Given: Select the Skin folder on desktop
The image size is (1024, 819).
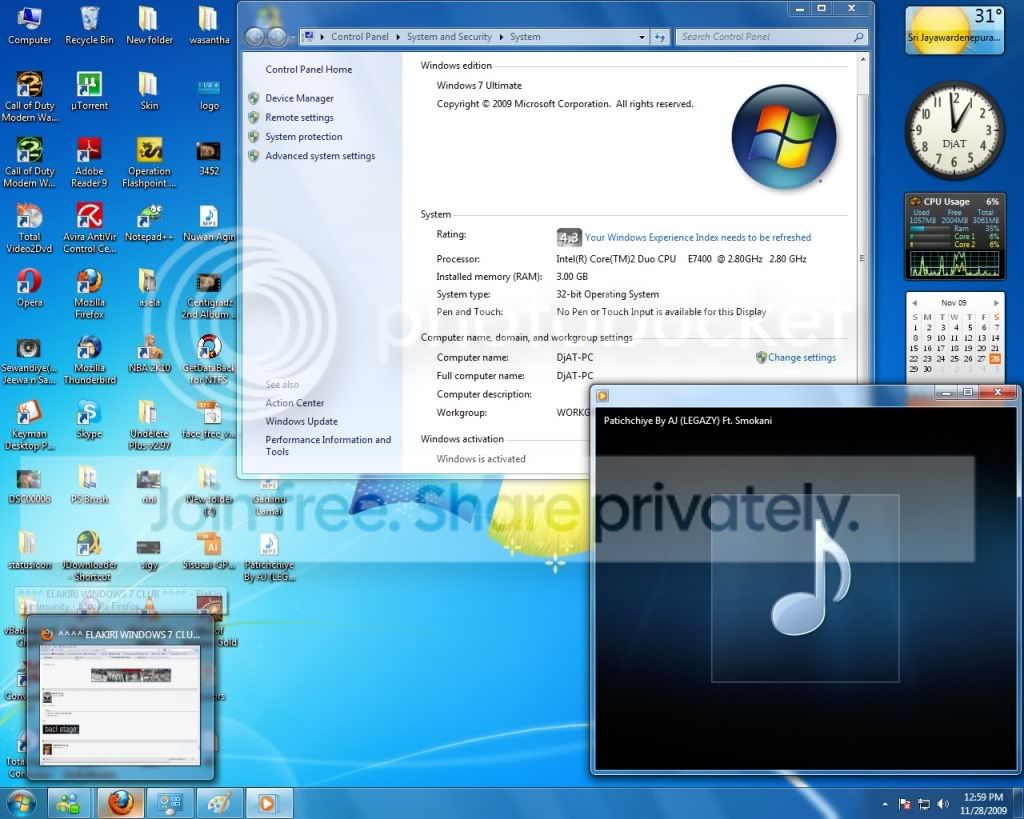Looking at the screenshot, I should pos(149,91).
